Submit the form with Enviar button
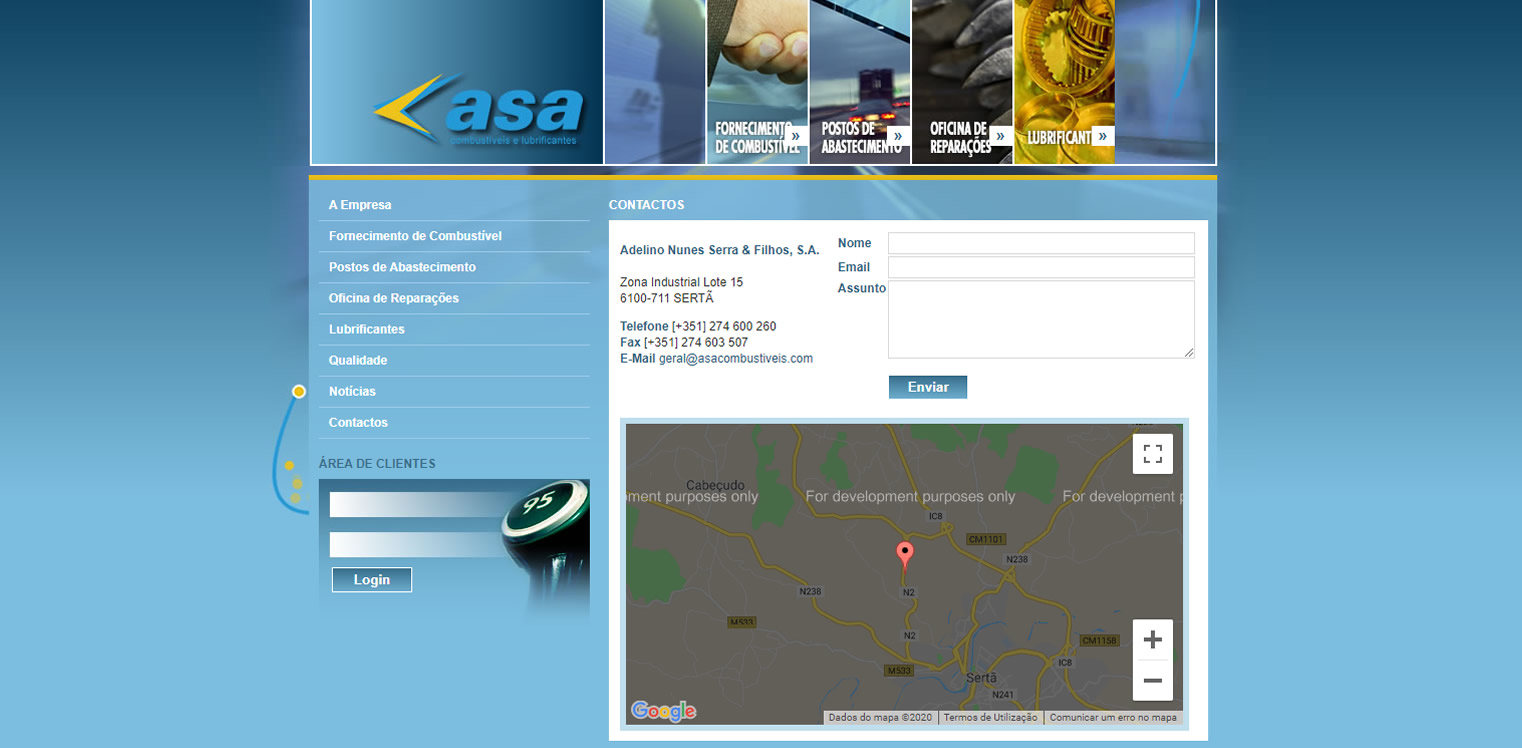The image size is (1522, 748). click(928, 387)
